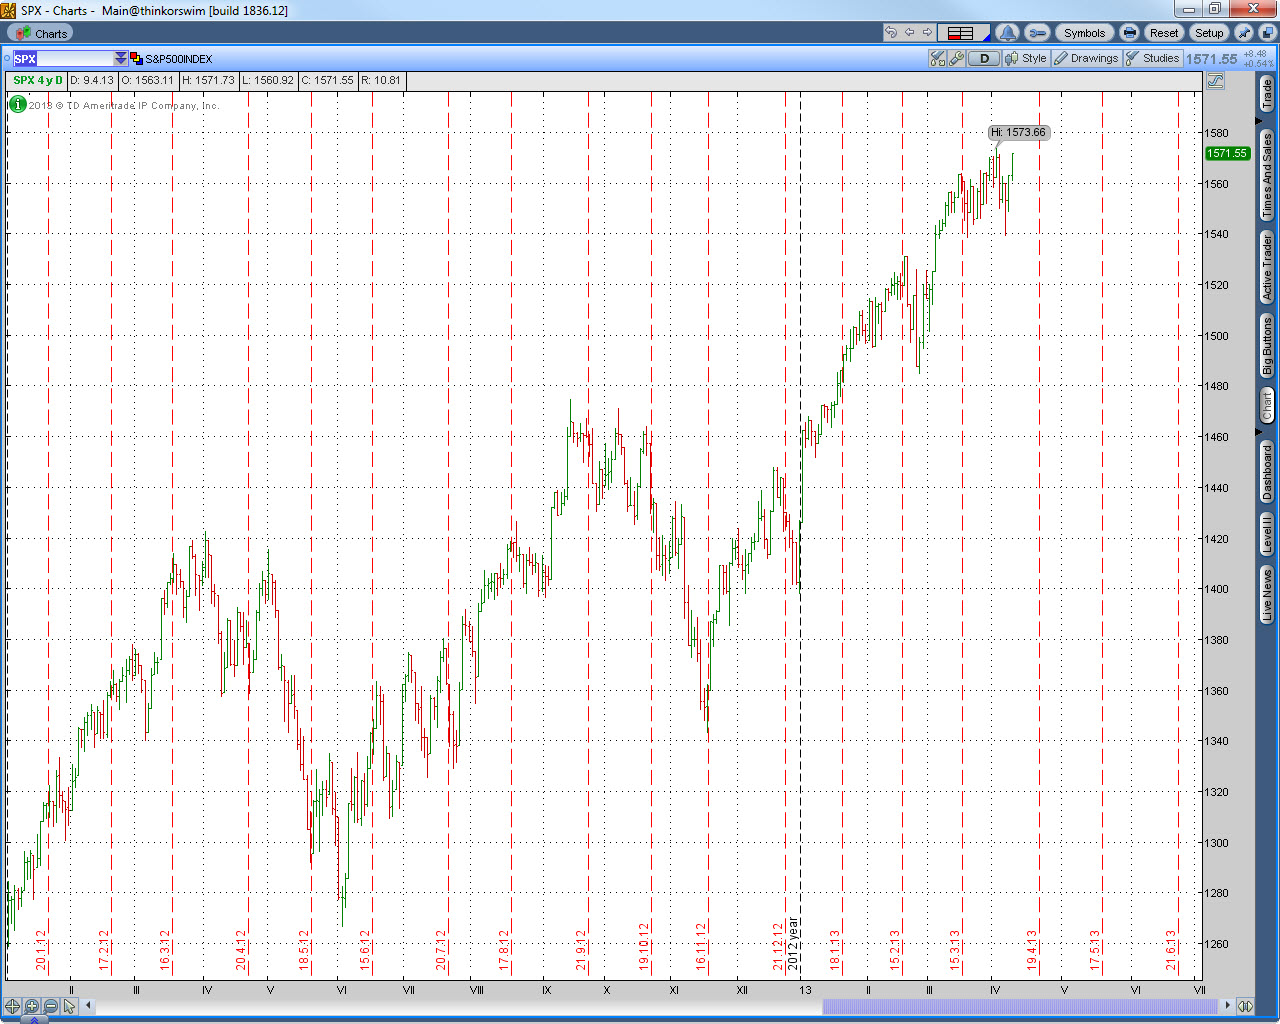This screenshot has width=1280, height=1024.
Task: Click the zoom out magnifier icon
Action: [x=51, y=1006]
